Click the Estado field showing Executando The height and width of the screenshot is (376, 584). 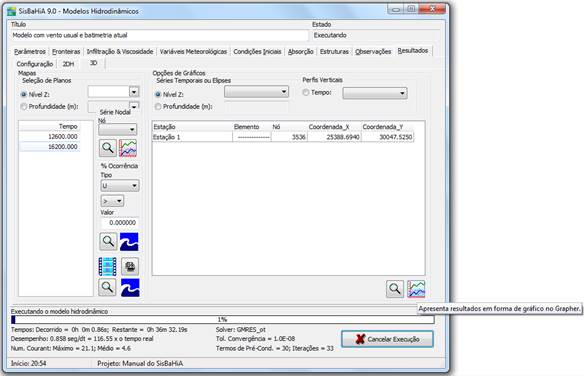(376, 35)
